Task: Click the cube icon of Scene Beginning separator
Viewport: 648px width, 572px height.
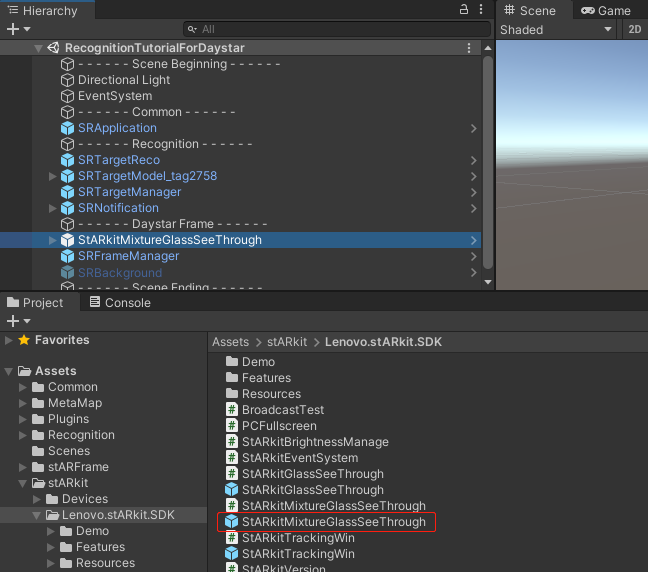Action: click(x=67, y=64)
